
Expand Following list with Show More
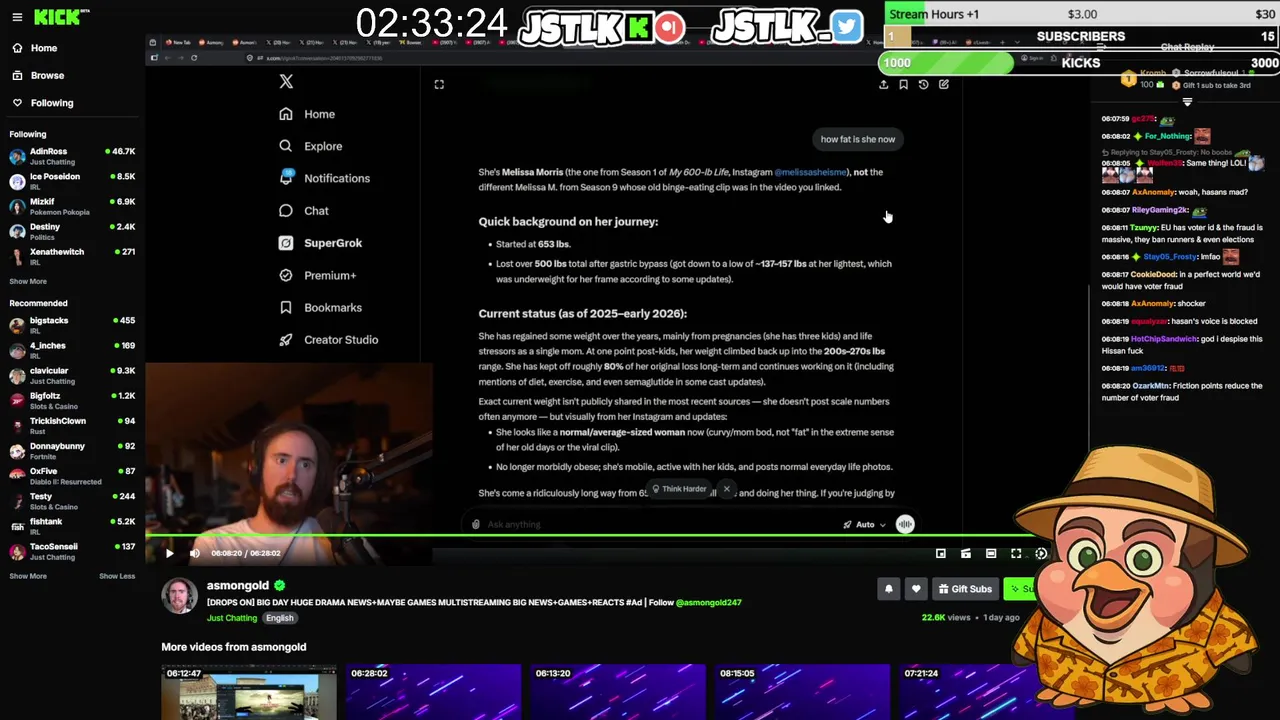point(28,281)
